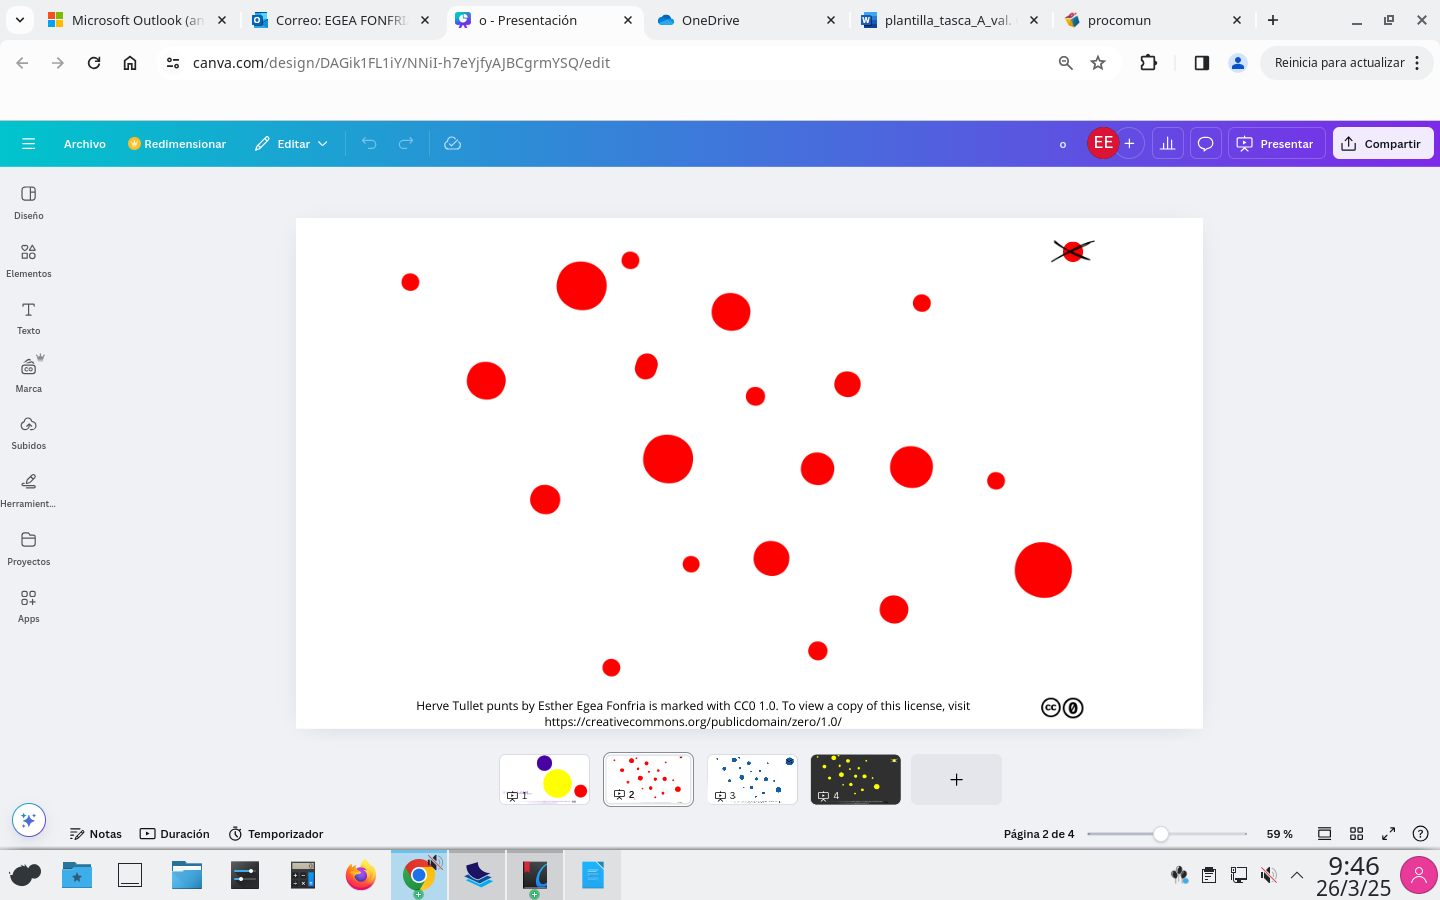
Task: Open the Elementos panel
Action: (x=28, y=260)
